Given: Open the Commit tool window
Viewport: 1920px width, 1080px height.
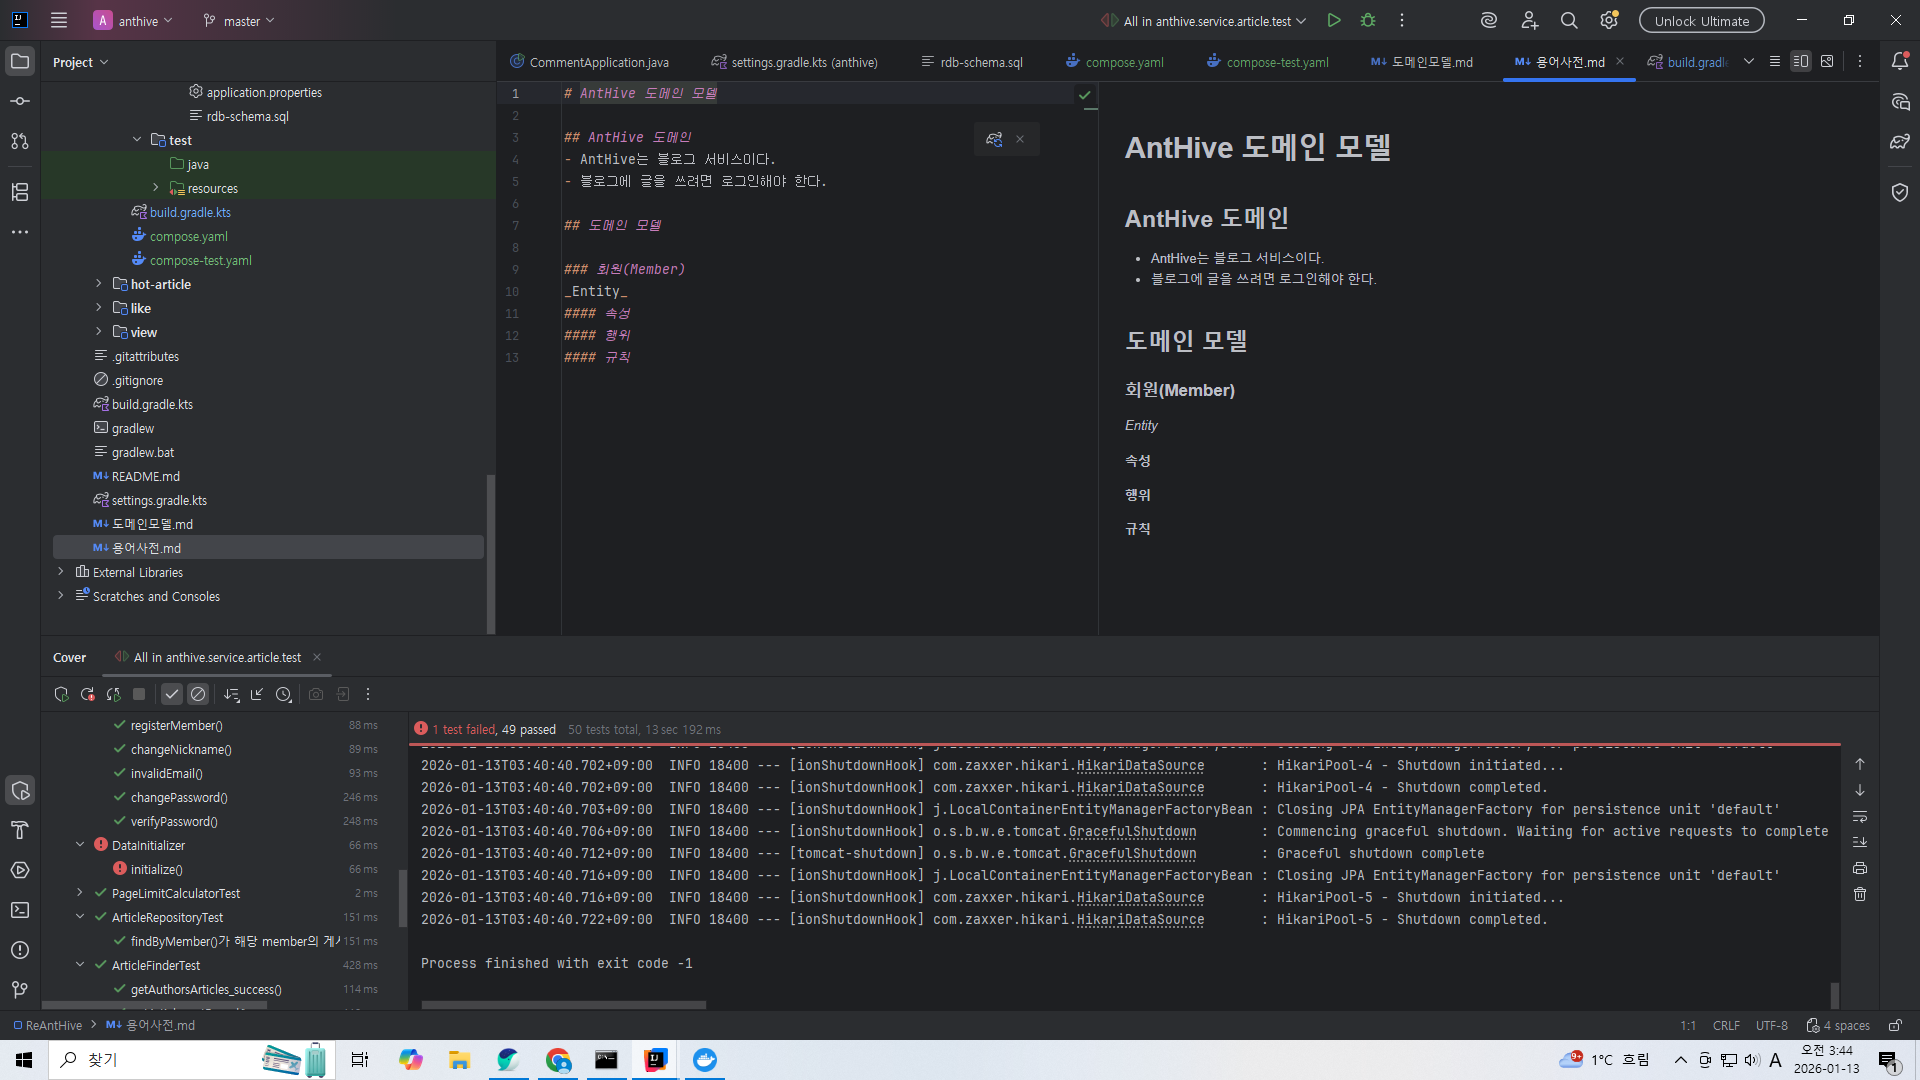Looking at the screenshot, I should (x=20, y=101).
